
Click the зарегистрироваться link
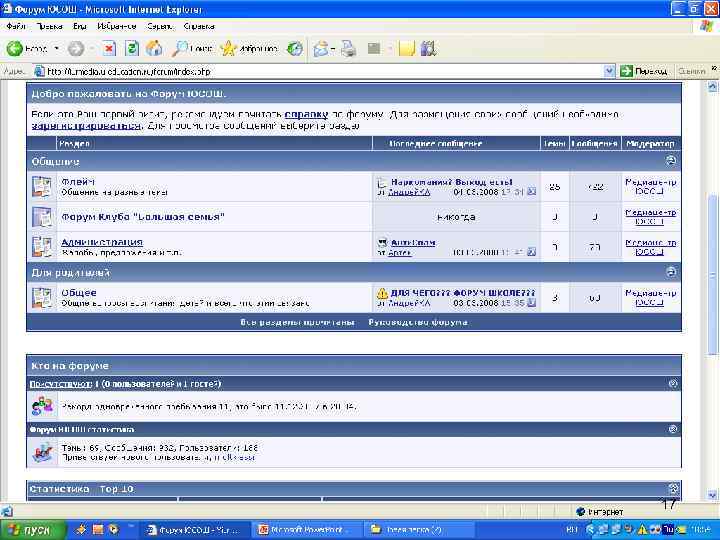(x=86, y=125)
